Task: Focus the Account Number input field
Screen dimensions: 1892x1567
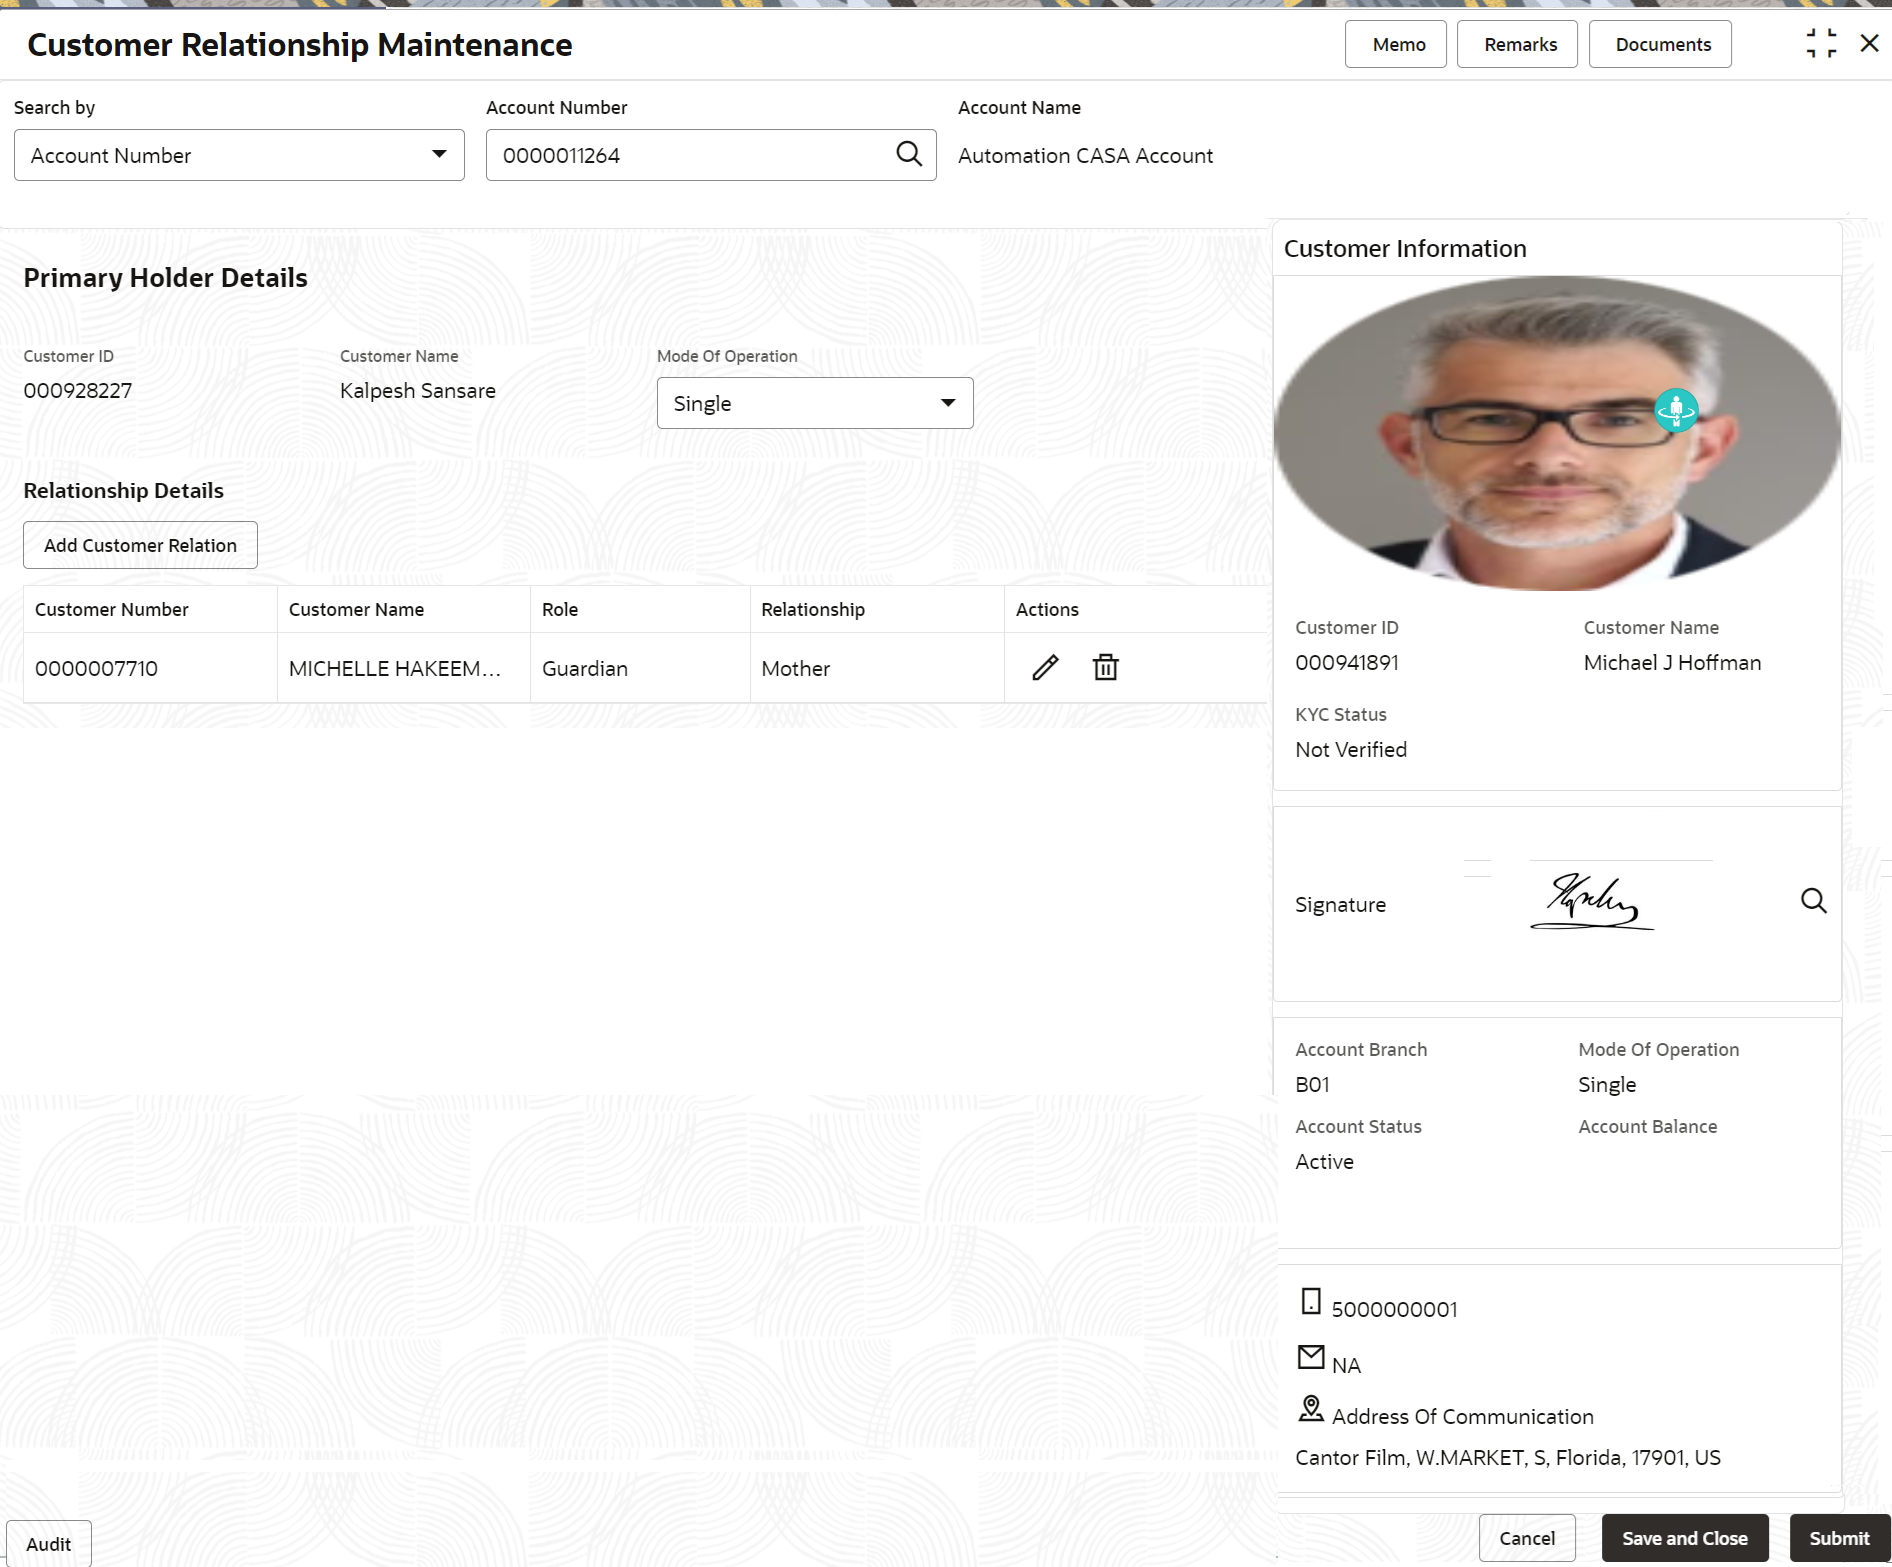Action: point(690,155)
